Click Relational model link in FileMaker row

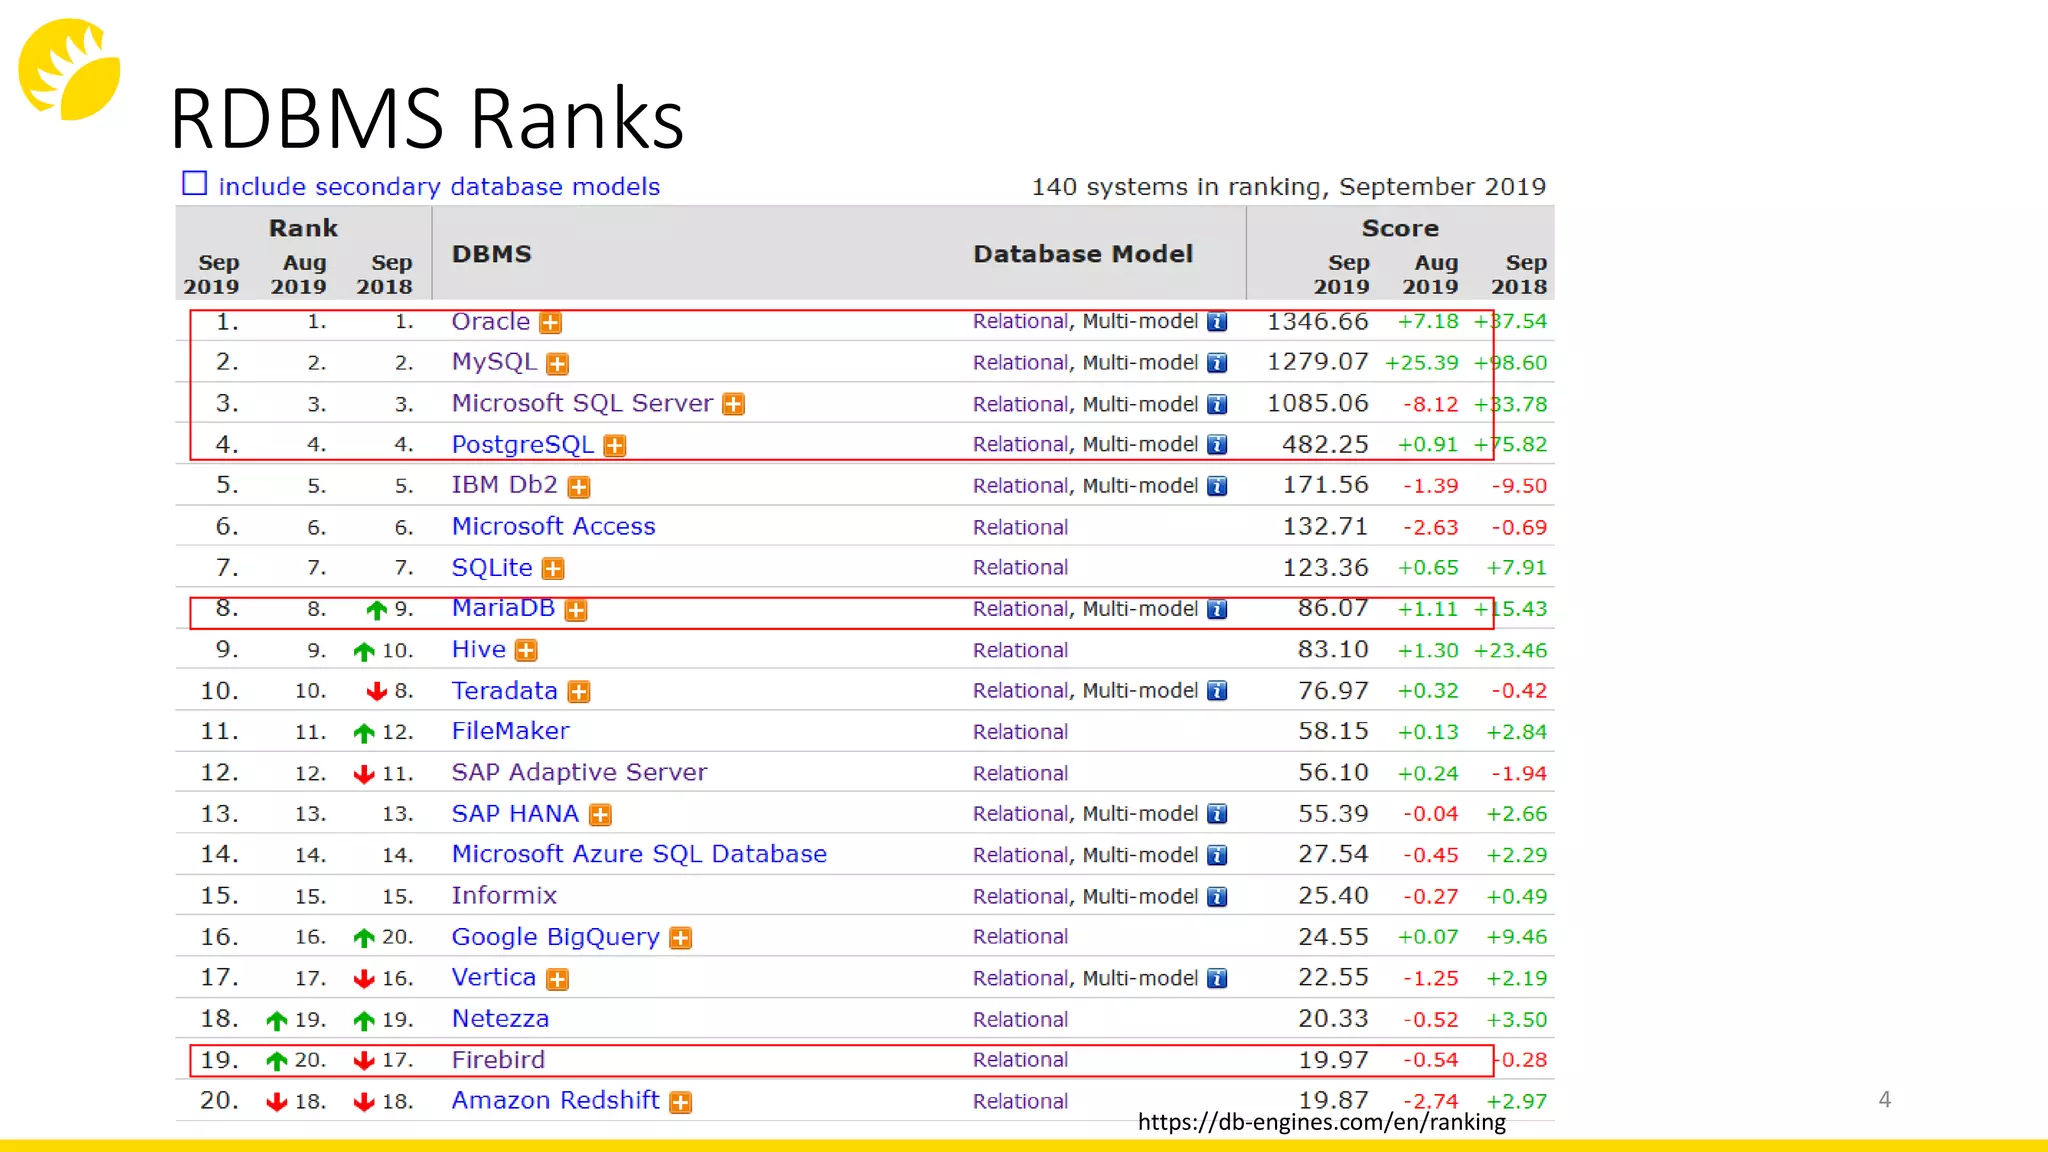(x=1020, y=732)
